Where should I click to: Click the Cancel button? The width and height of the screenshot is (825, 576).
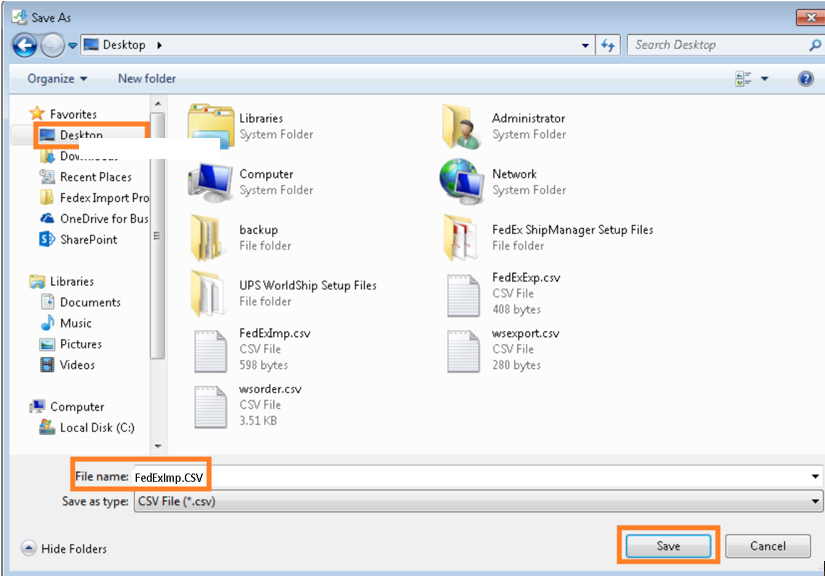768,547
